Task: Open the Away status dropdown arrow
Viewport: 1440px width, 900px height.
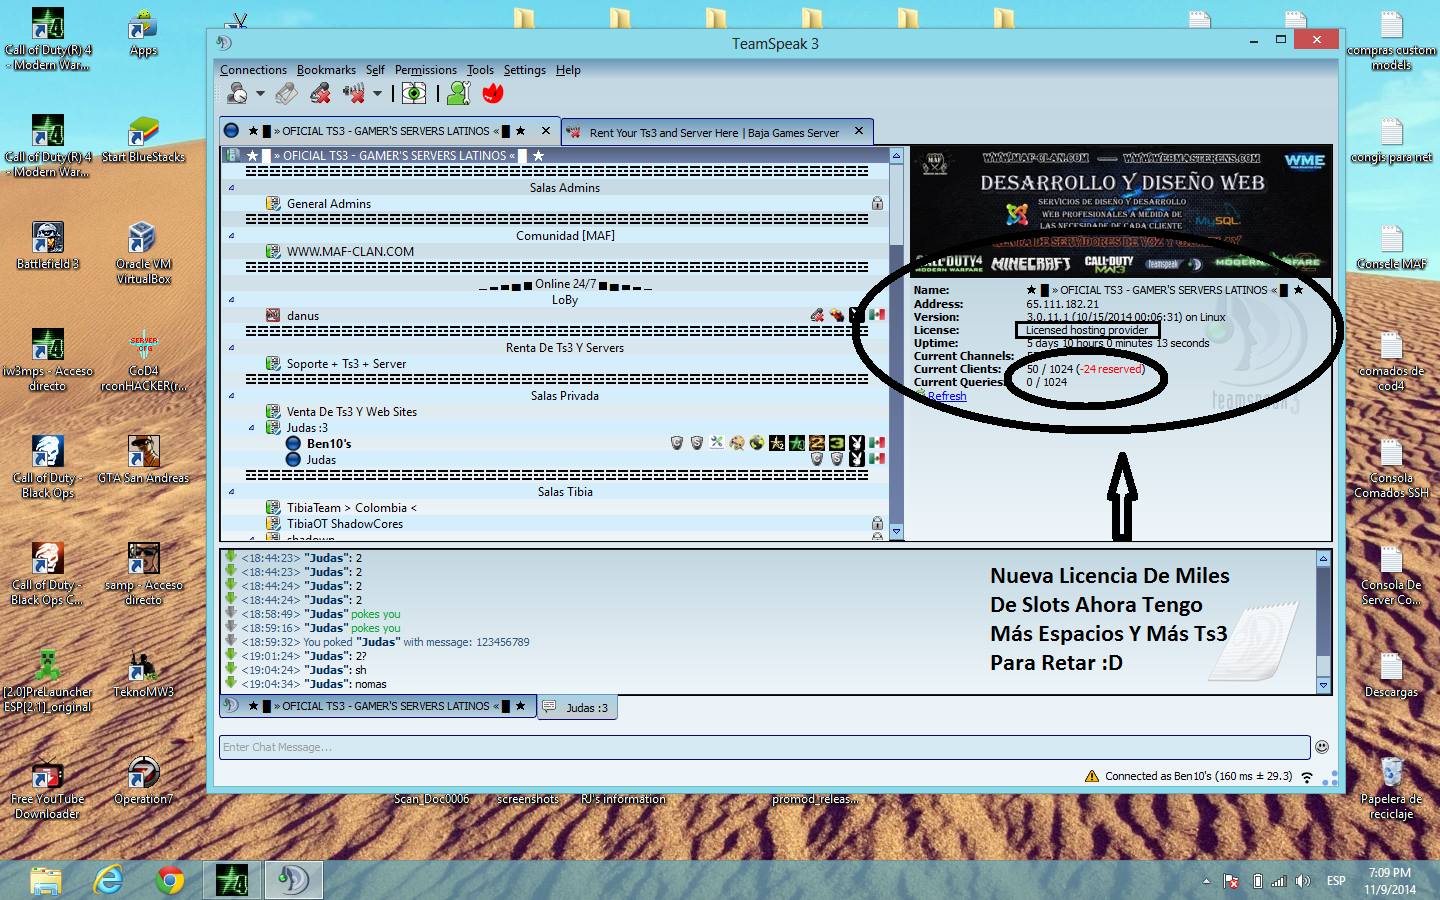Action: coord(377,94)
